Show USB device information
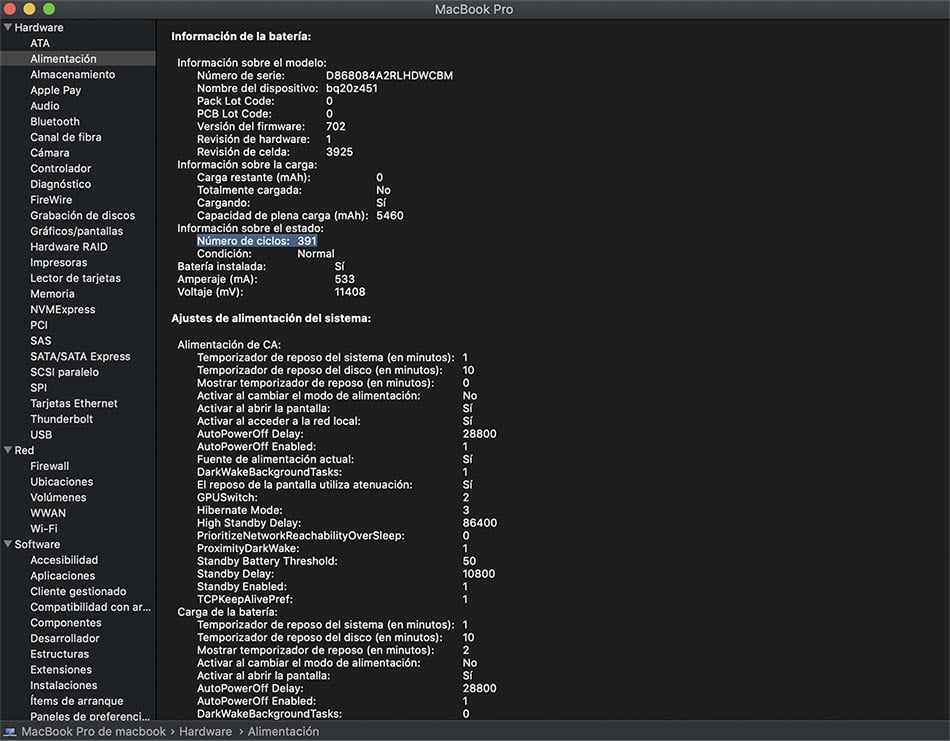The height and width of the screenshot is (741, 950). pos(41,434)
